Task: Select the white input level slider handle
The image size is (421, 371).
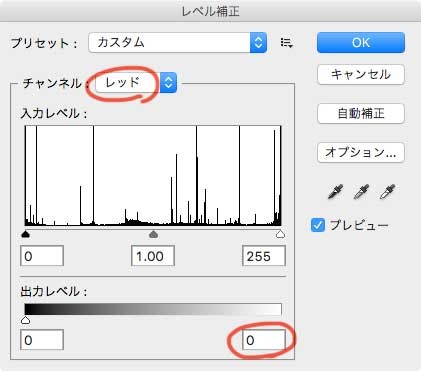Action: pyautogui.click(x=281, y=234)
